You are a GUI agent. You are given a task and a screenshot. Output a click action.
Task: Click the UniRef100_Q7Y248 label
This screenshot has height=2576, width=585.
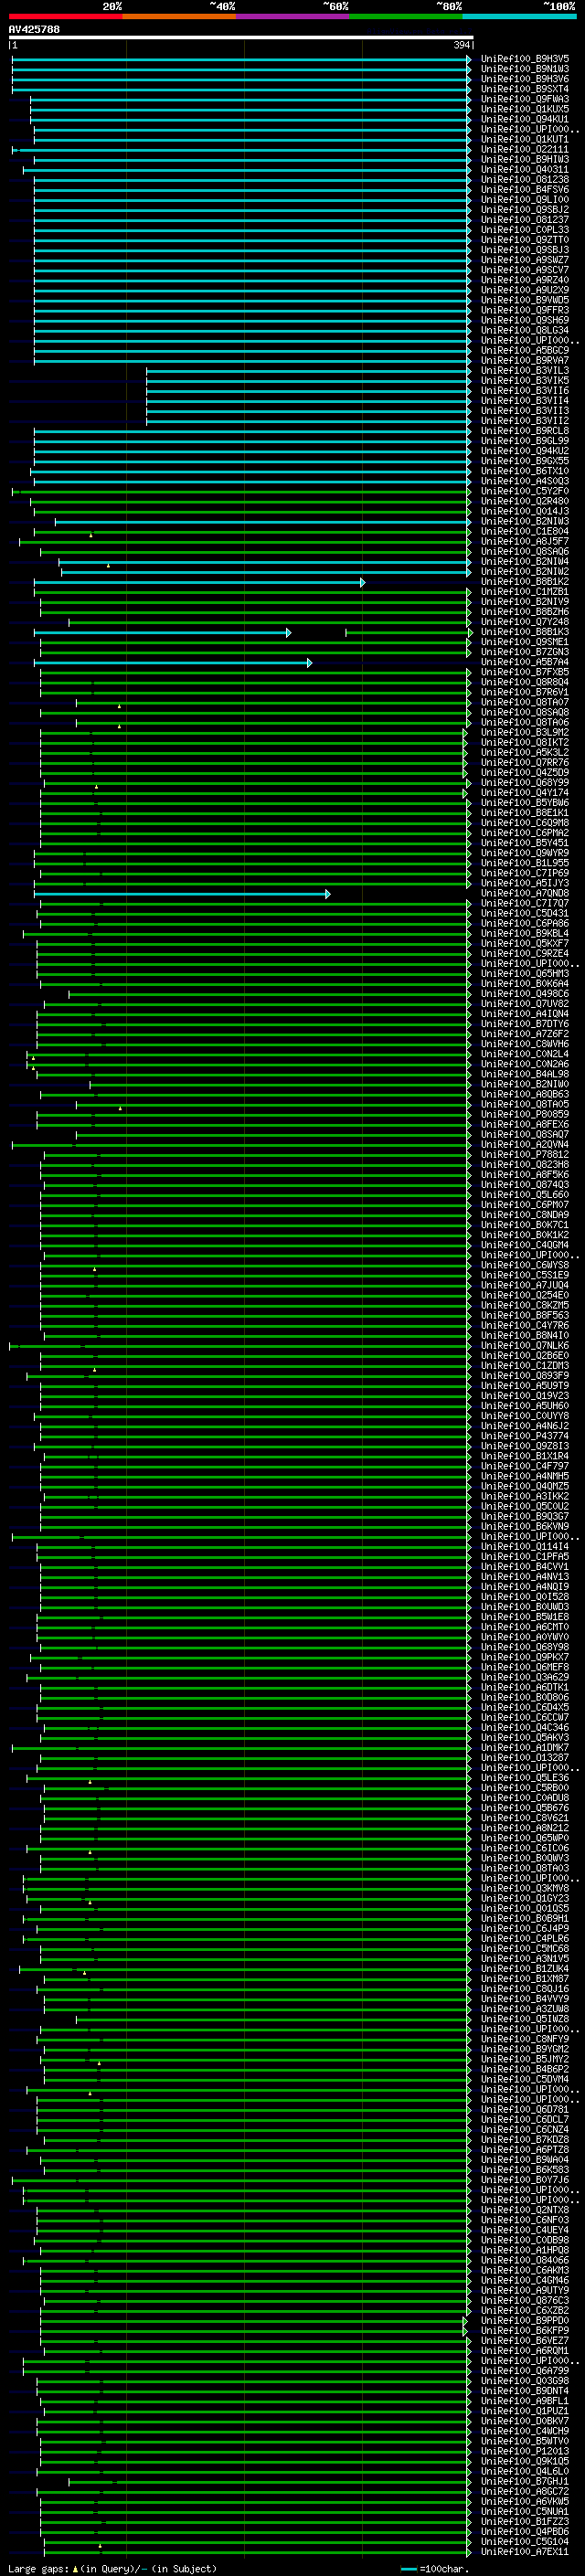click(525, 622)
